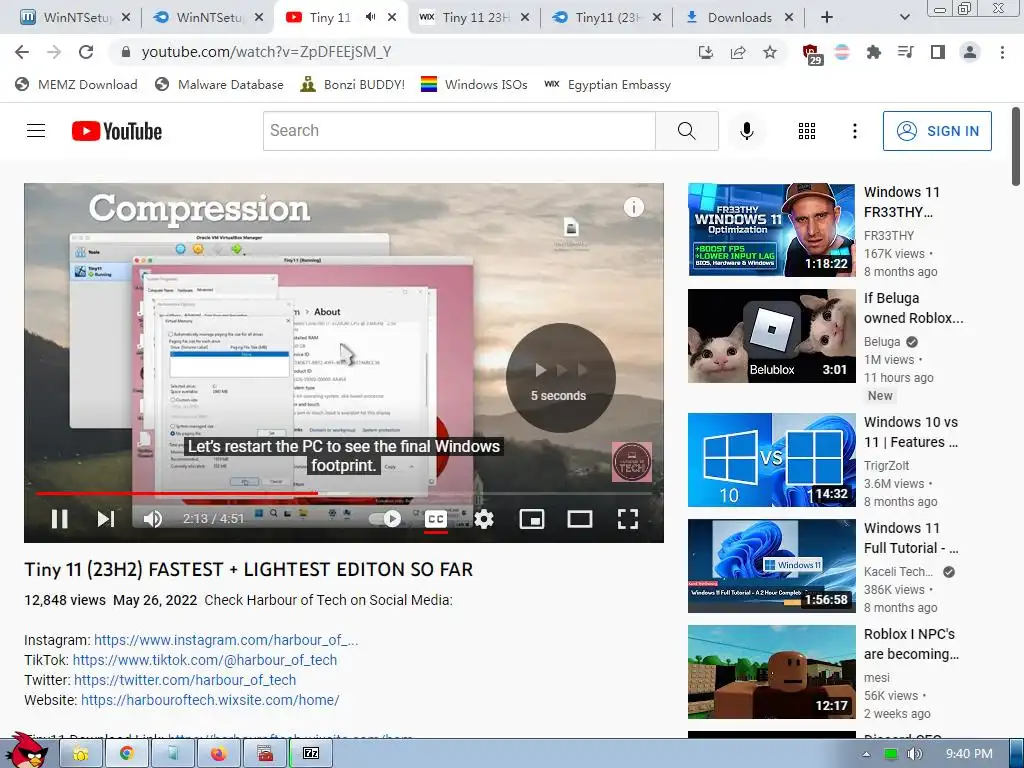Open Chrome's three-dot menu
Image resolution: width=1024 pixels, height=768 pixels.
tap(1002, 52)
